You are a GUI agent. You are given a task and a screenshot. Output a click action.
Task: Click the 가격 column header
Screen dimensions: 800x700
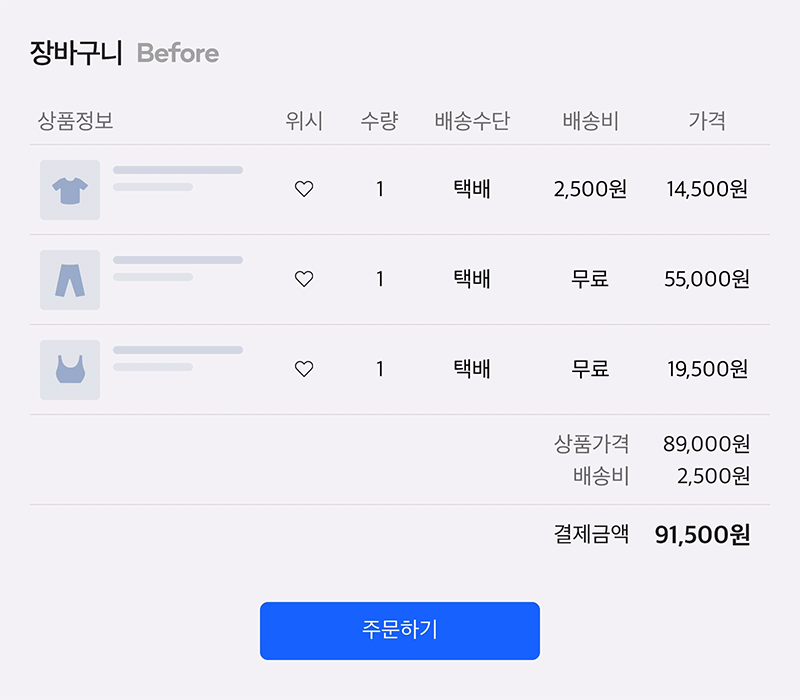click(707, 122)
